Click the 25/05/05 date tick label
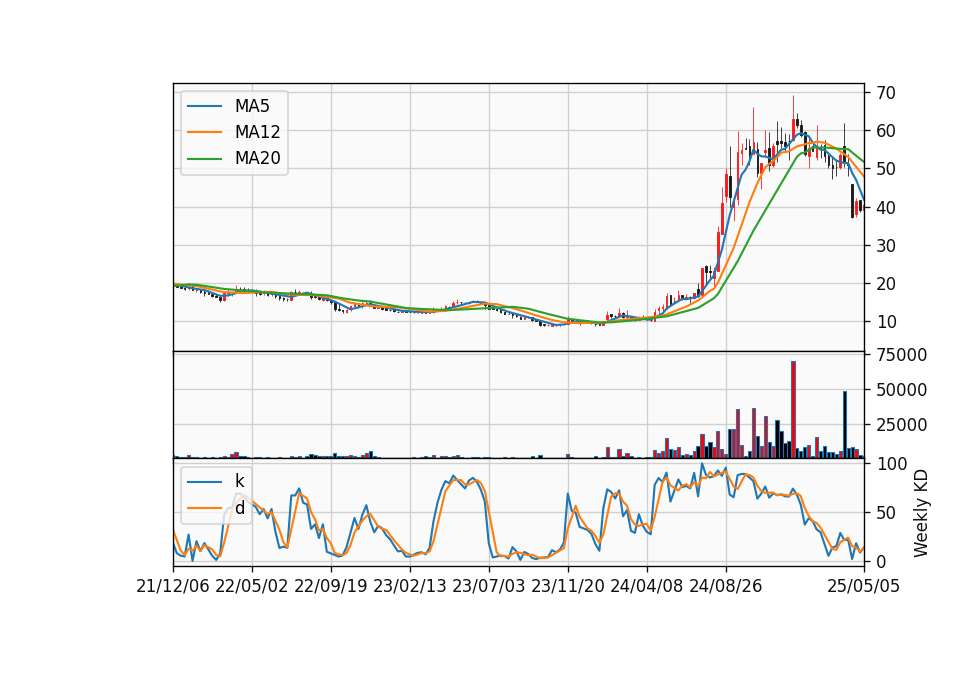This screenshot has height=690, width=960. point(864,586)
